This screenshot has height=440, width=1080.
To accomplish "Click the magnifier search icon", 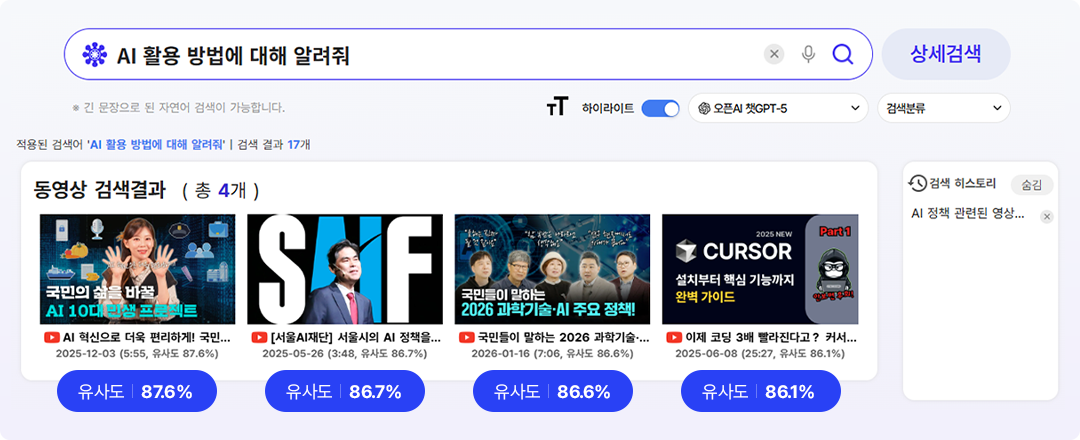I will pyautogui.click(x=842, y=54).
